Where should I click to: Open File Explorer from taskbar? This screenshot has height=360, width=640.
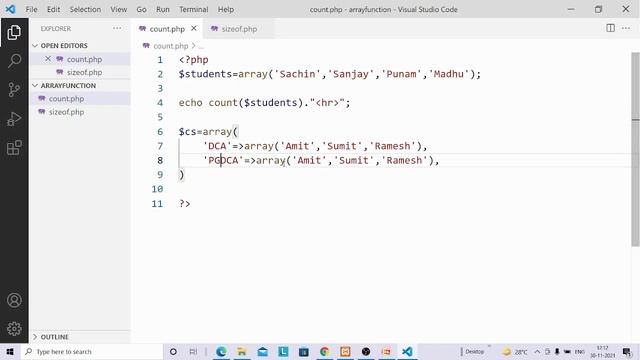click(x=242, y=351)
